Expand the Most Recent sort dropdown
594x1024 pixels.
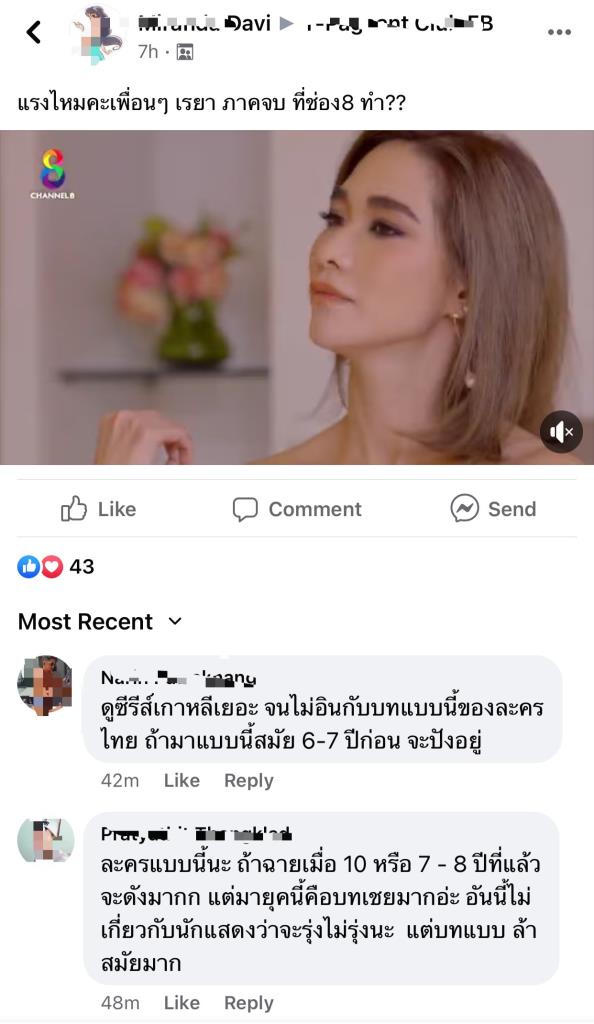point(100,622)
